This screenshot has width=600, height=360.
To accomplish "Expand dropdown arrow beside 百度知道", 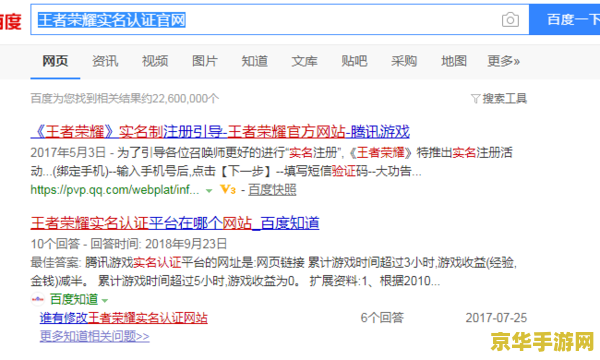I will [x=105, y=300].
